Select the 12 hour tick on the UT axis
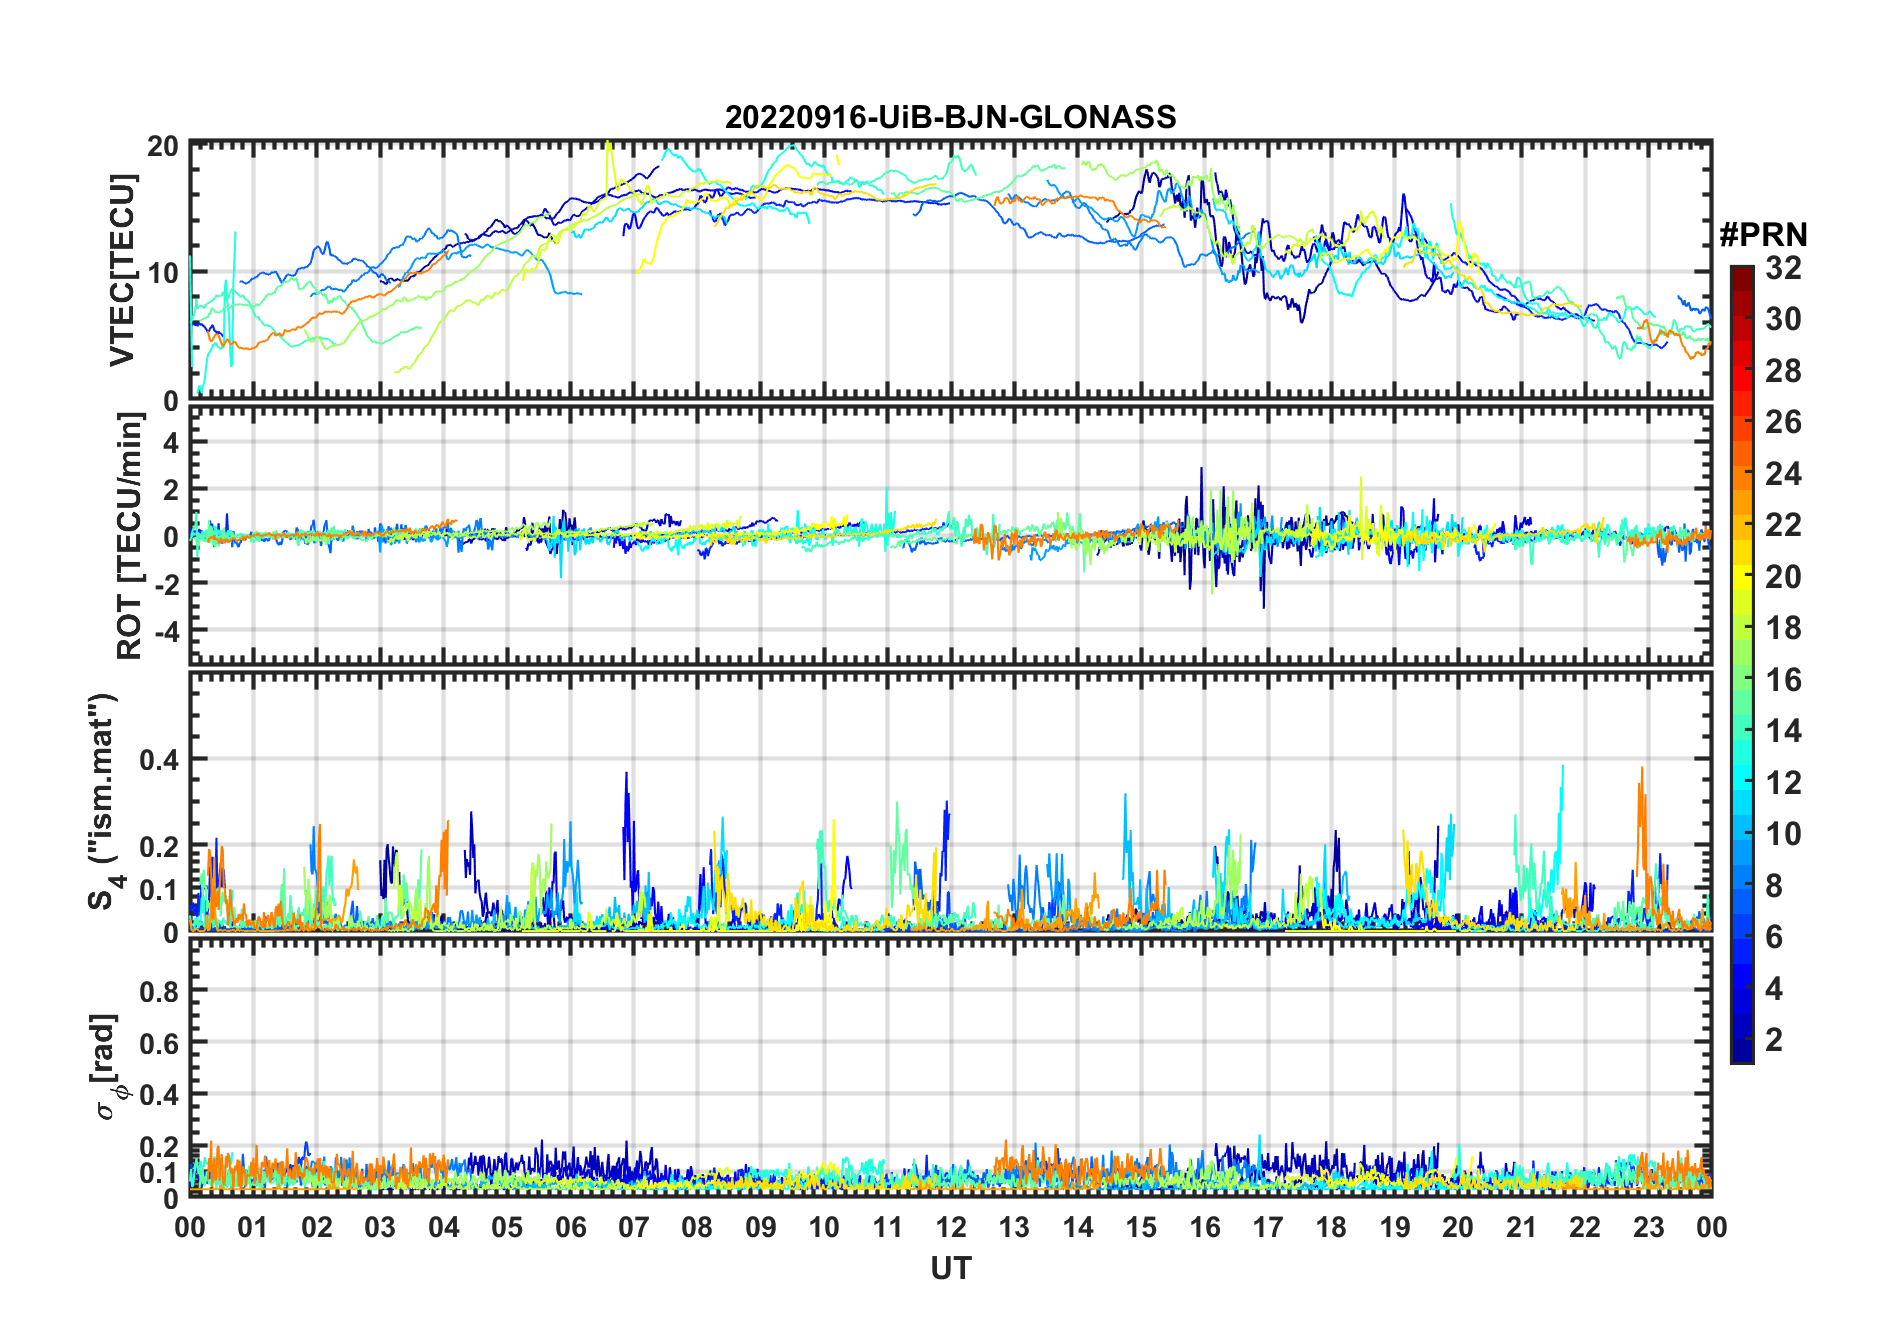The image size is (1902, 1330). tap(950, 1227)
